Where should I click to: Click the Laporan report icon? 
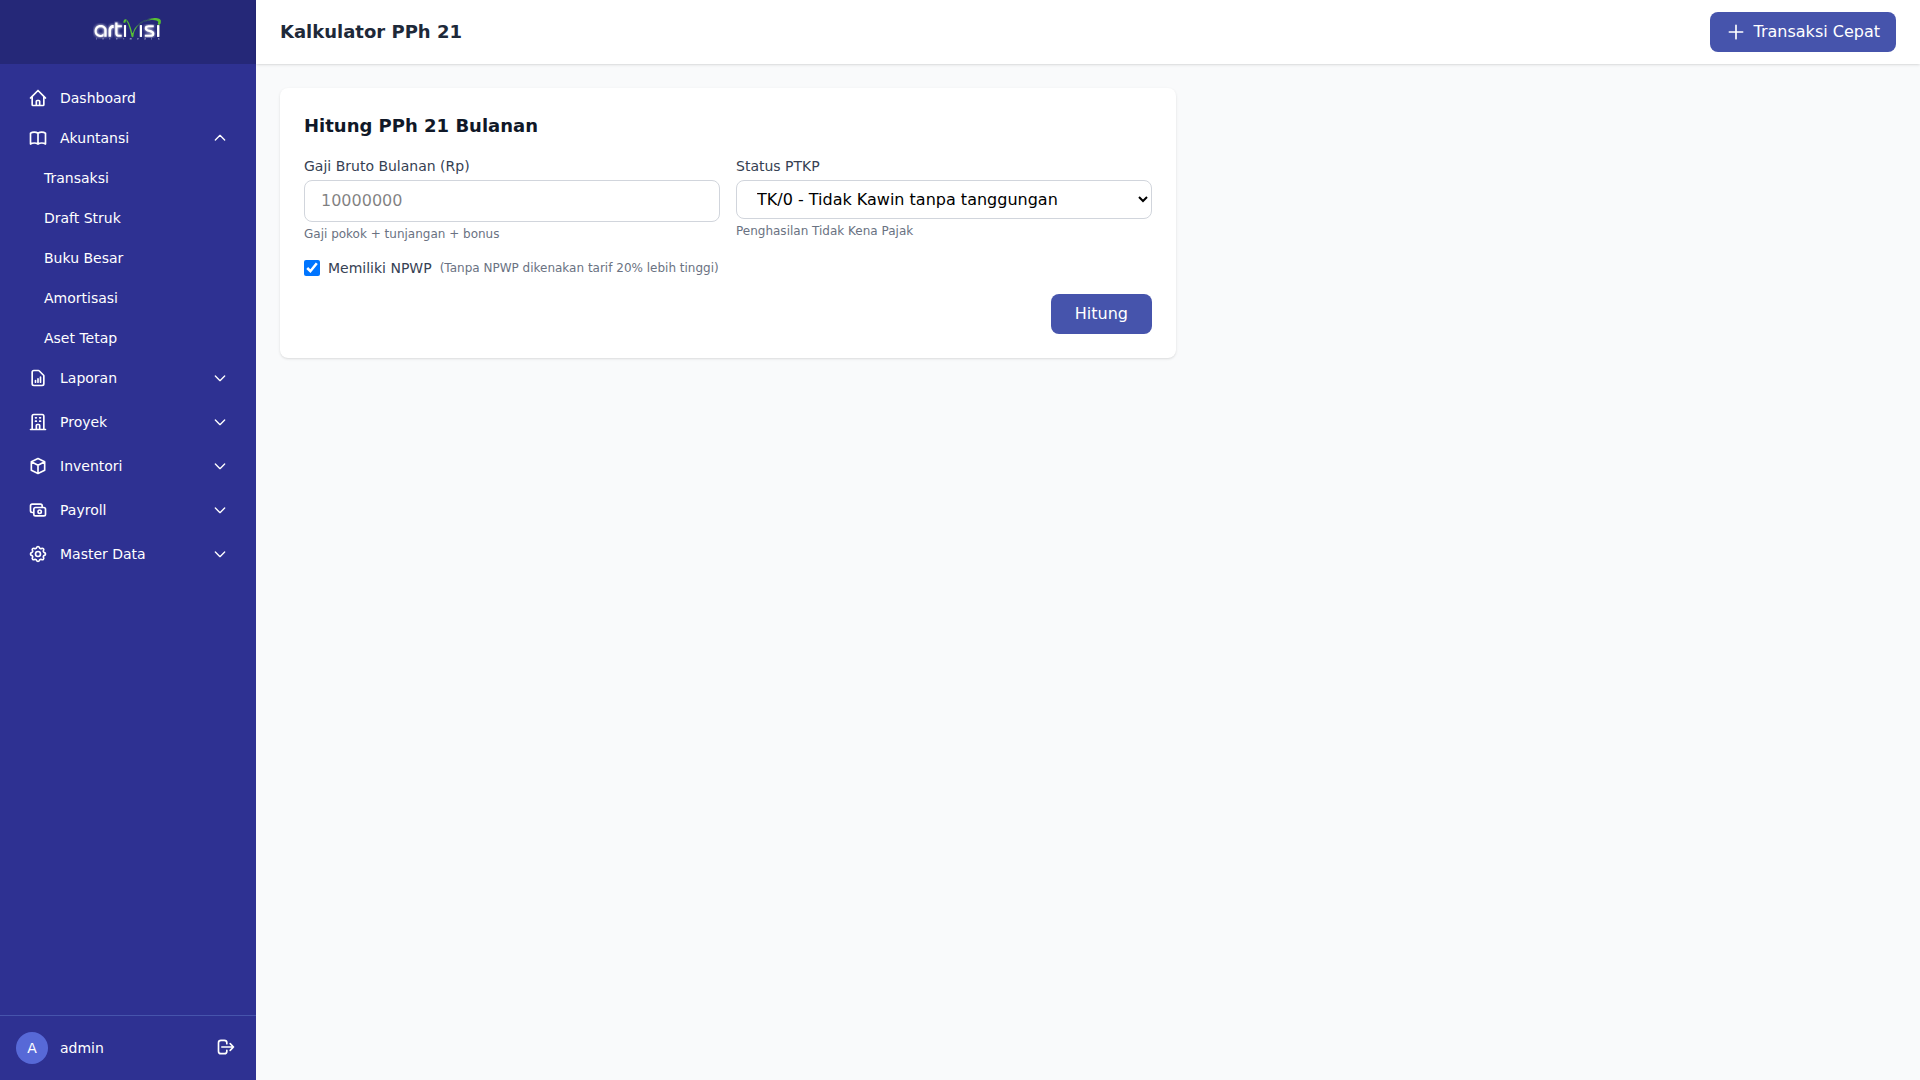point(38,378)
